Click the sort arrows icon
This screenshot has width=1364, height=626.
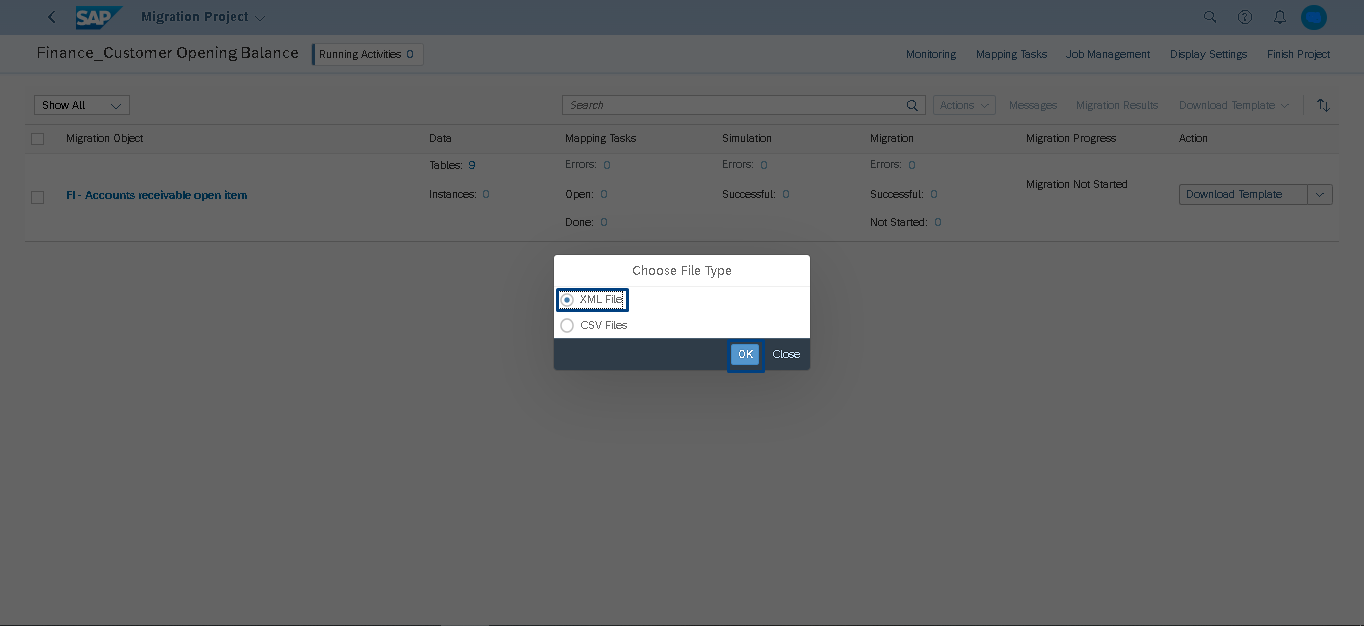(x=1323, y=105)
